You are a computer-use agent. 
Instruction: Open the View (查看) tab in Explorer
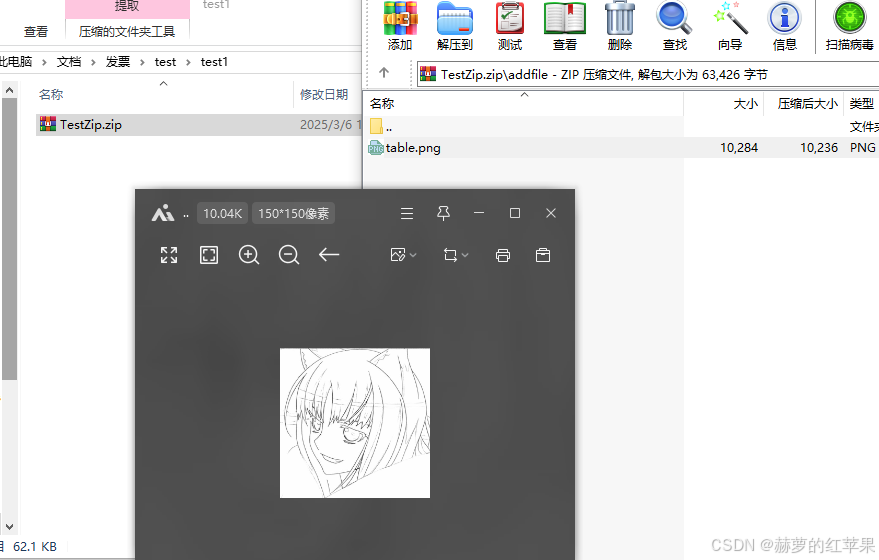point(36,31)
